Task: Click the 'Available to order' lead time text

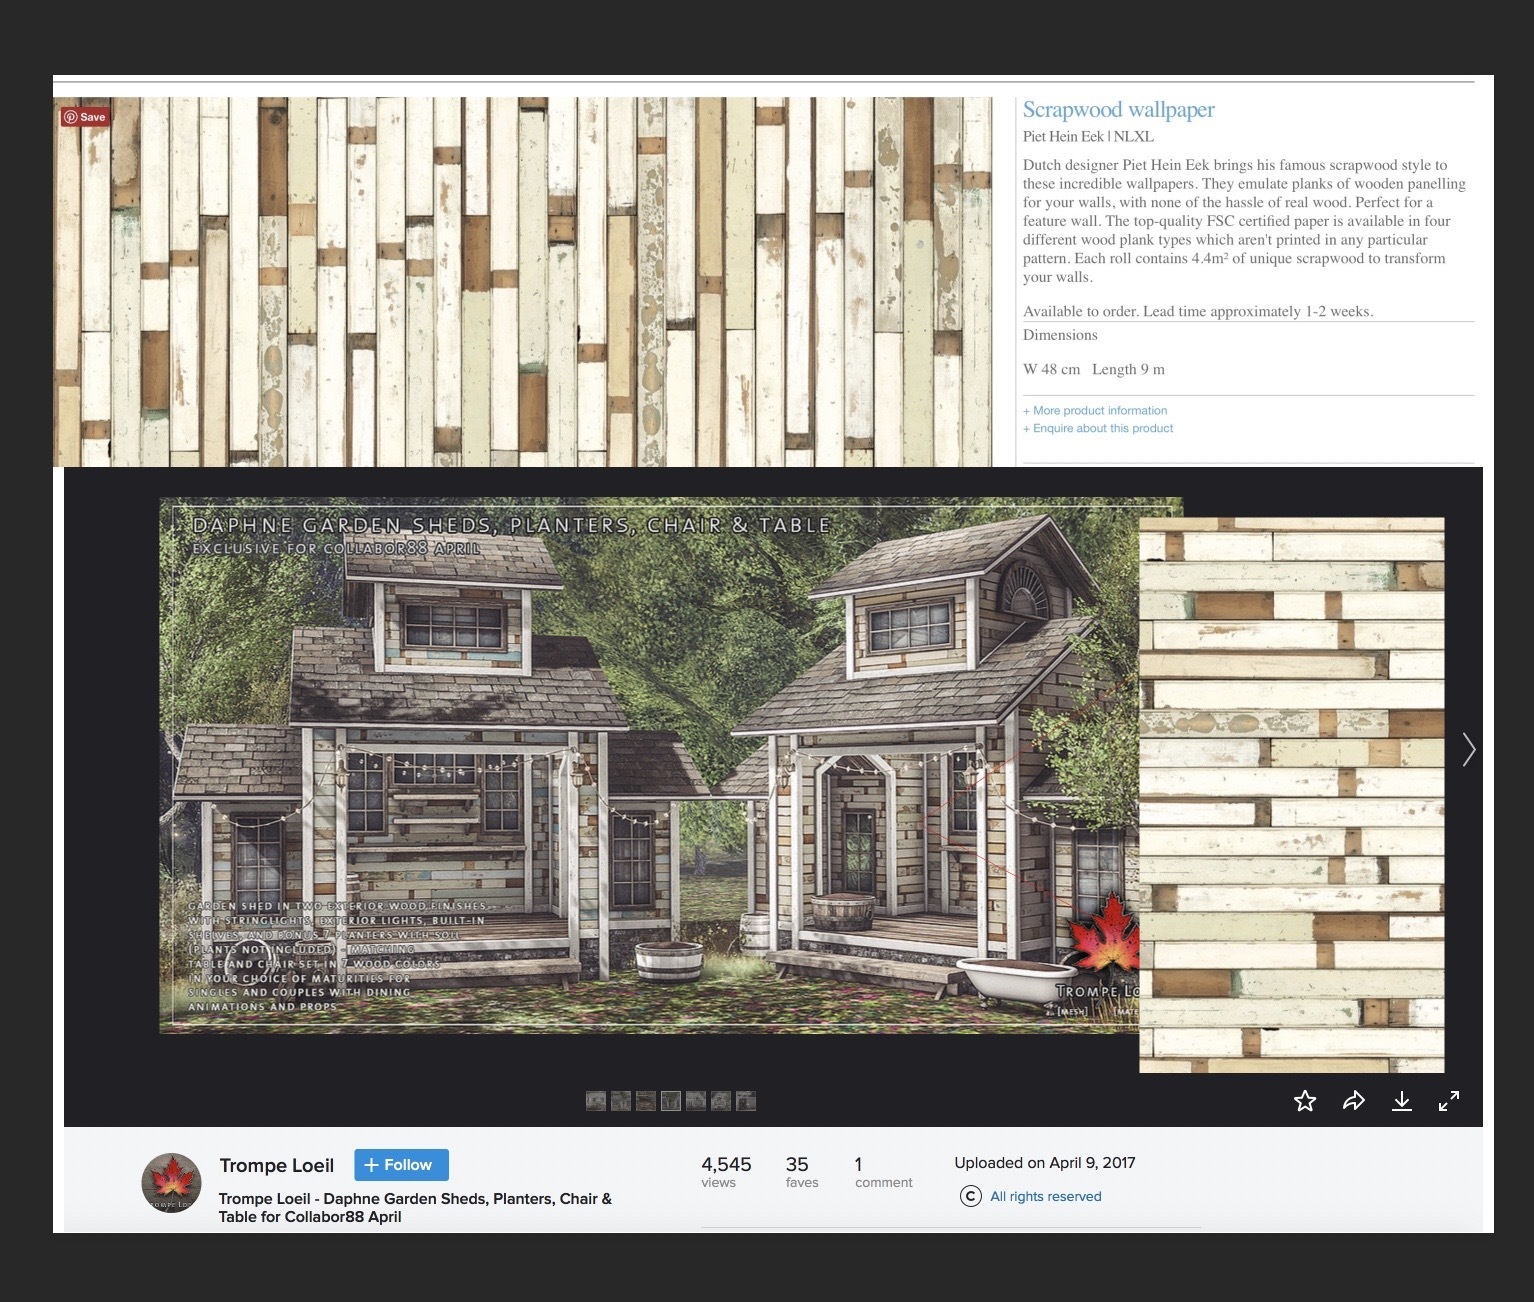Action: point(1198,312)
